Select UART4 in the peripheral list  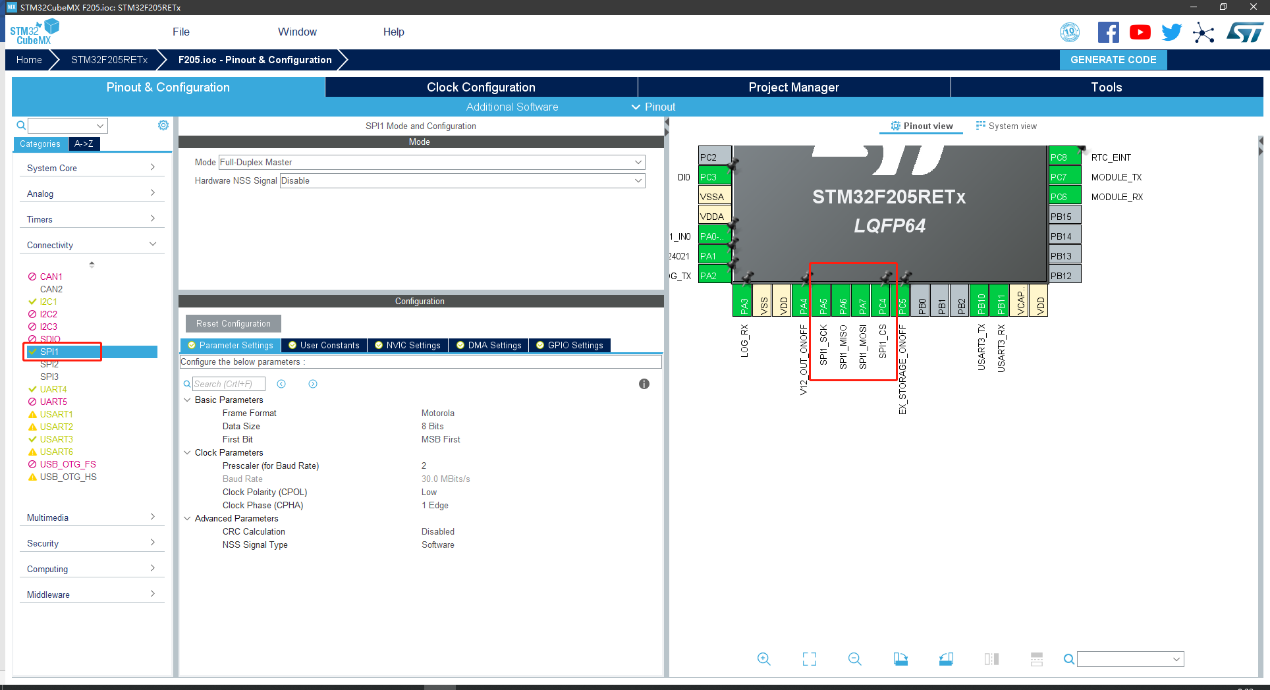pyautogui.click(x=53, y=389)
